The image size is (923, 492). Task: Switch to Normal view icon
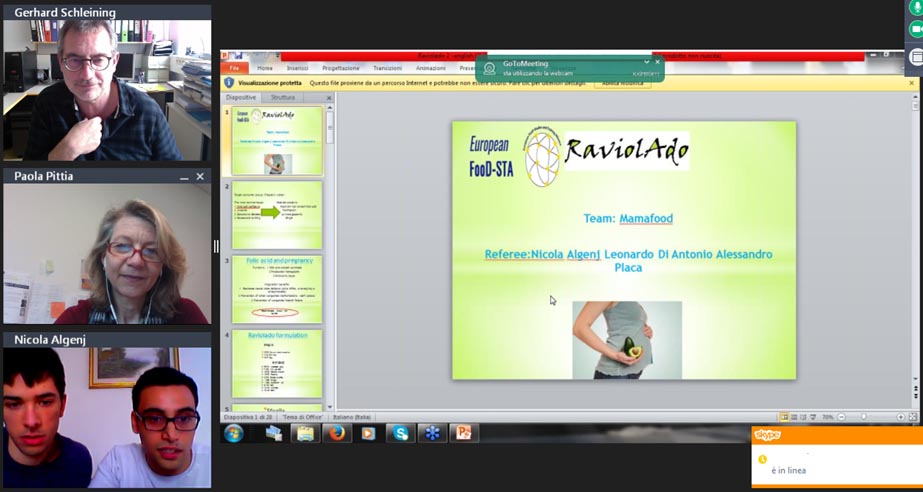coord(784,417)
